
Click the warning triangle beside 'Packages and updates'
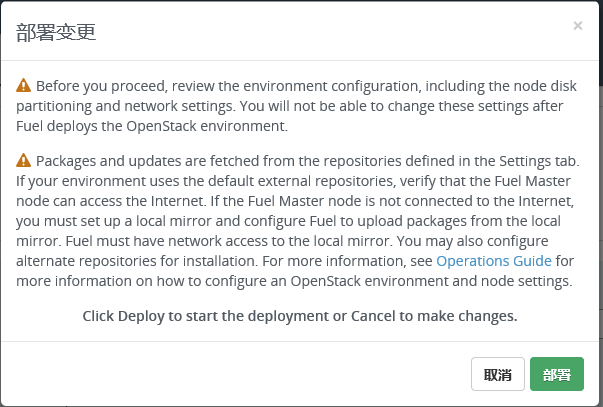(23, 160)
